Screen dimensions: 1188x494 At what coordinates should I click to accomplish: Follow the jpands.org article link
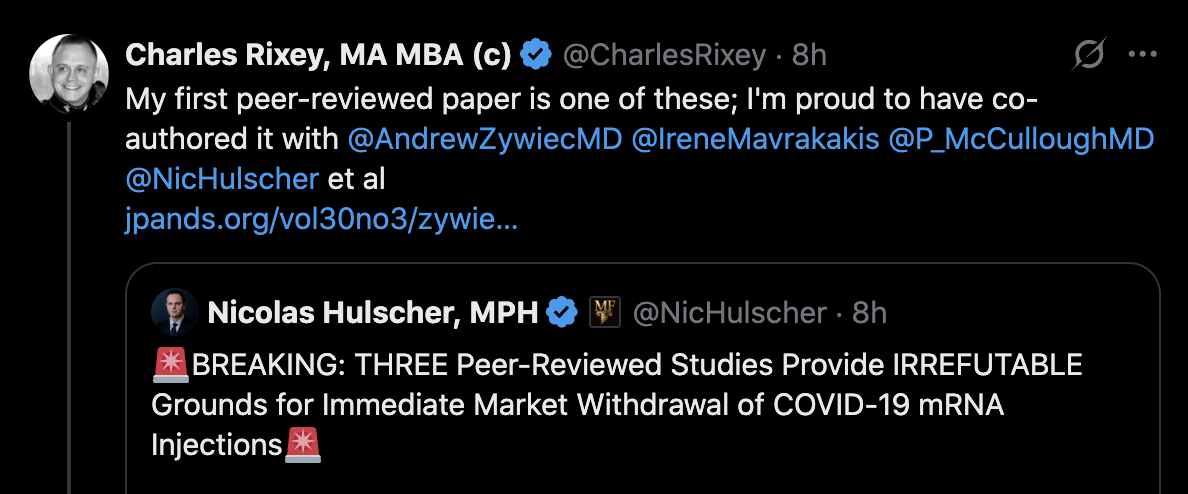coord(321,220)
